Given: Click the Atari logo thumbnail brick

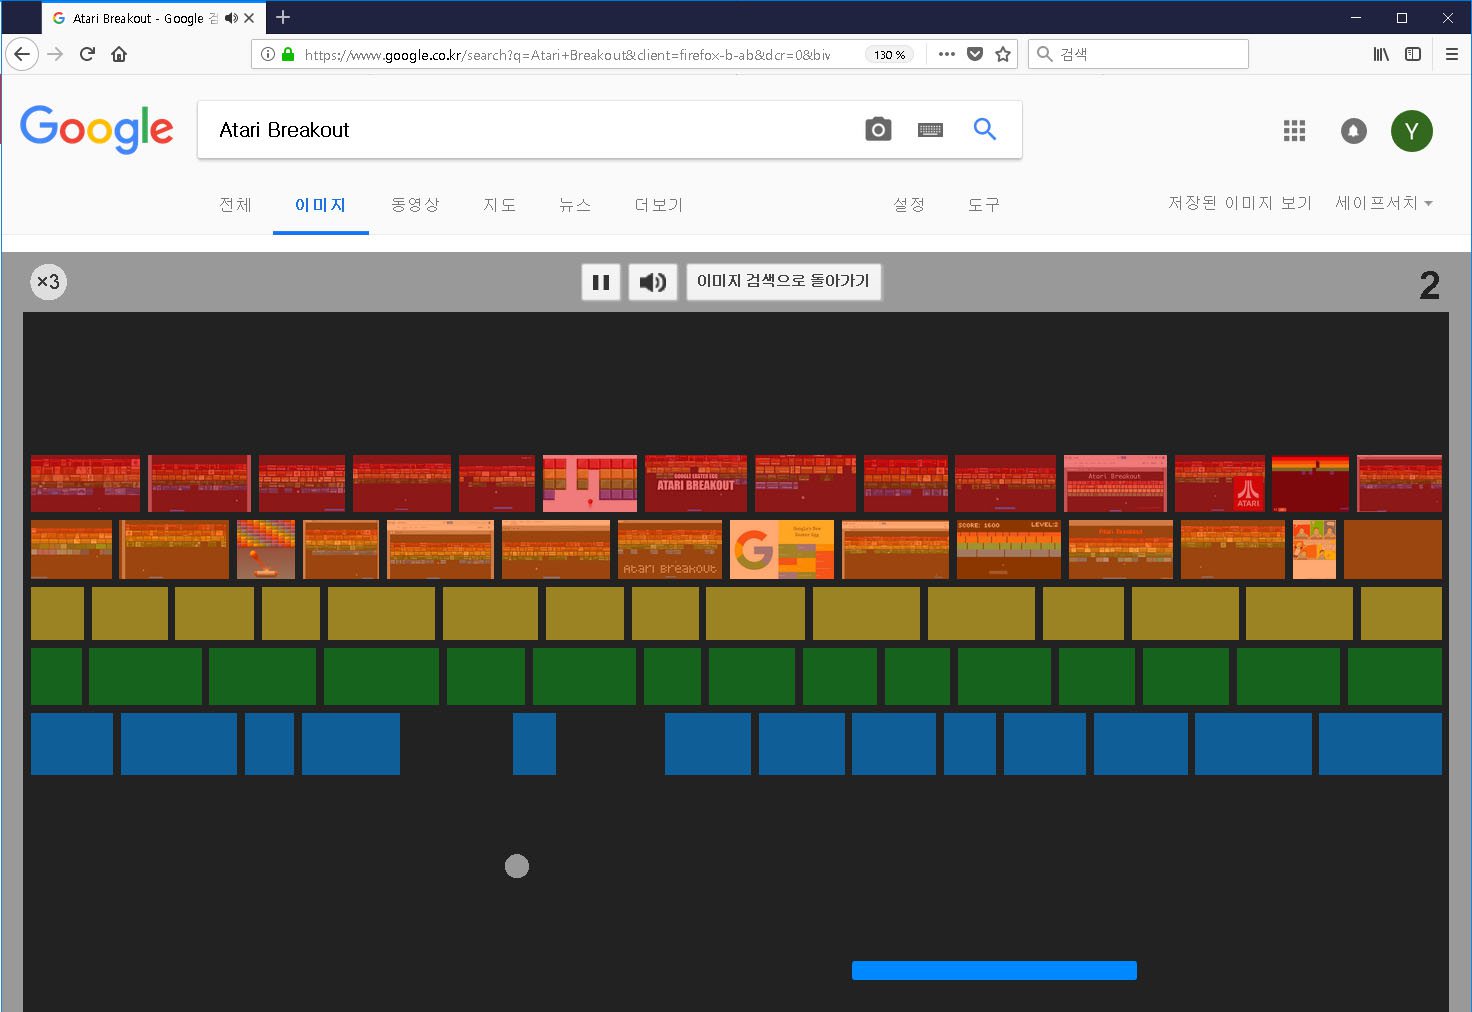Looking at the screenshot, I should [1222, 483].
